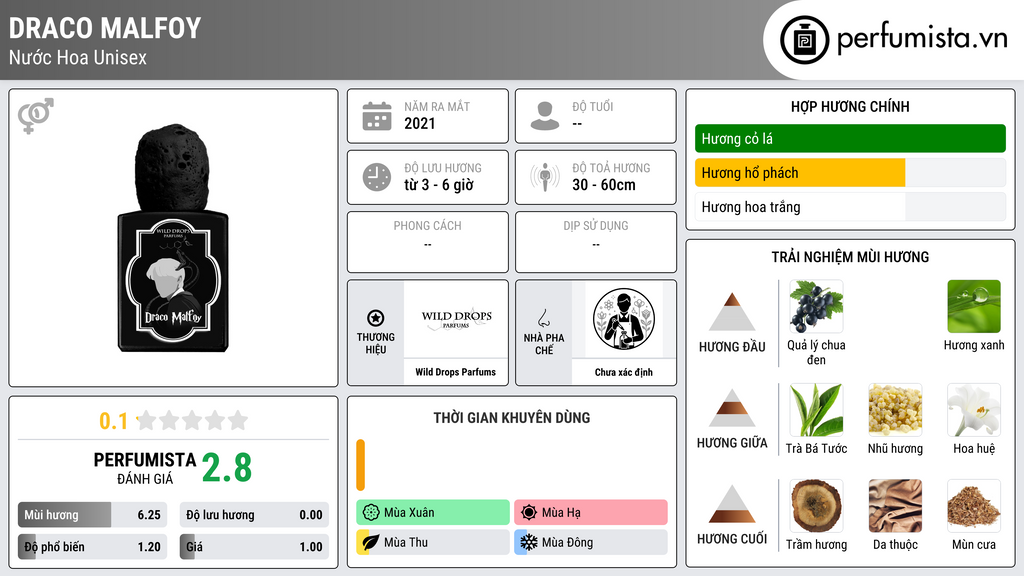Click the perfumista.vn logo icon
The image size is (1024, 576).
coord(805,40)
